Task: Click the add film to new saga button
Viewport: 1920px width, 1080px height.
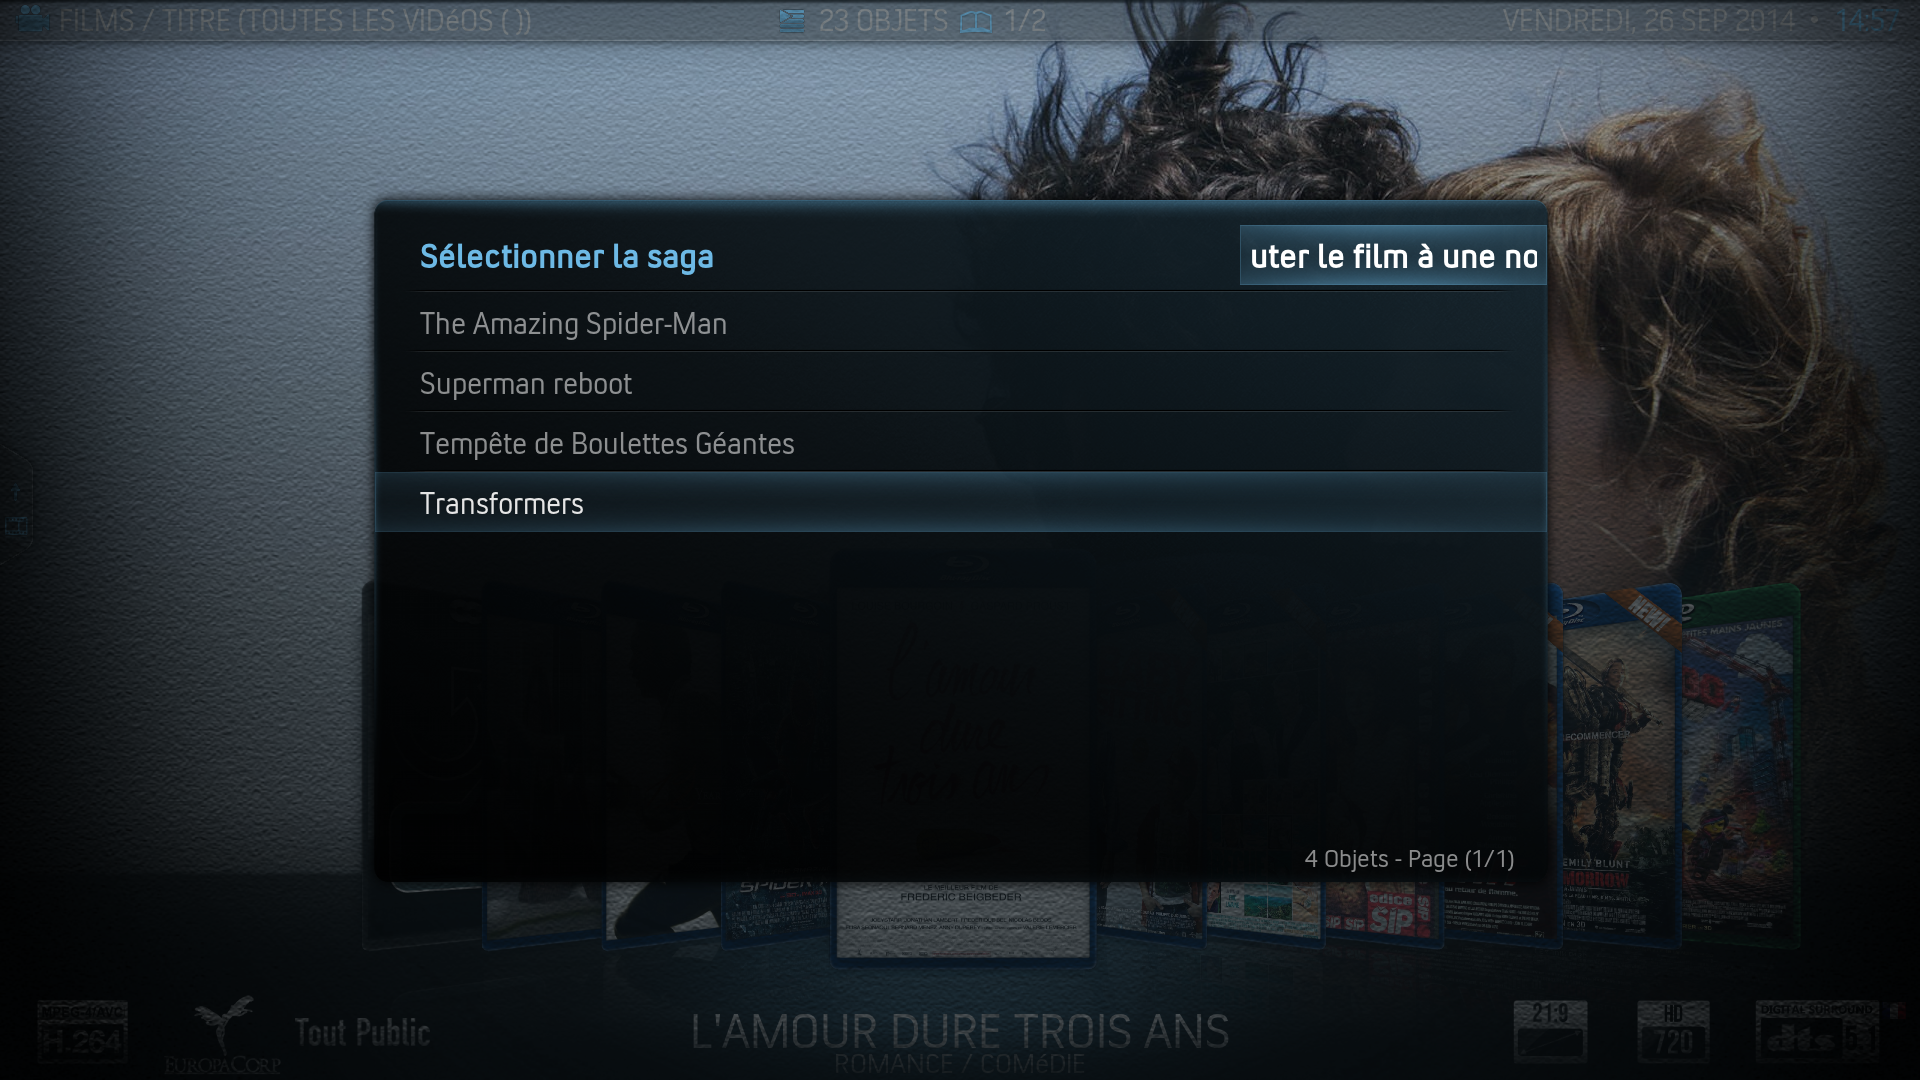Action: click(x=1393, y=256)
